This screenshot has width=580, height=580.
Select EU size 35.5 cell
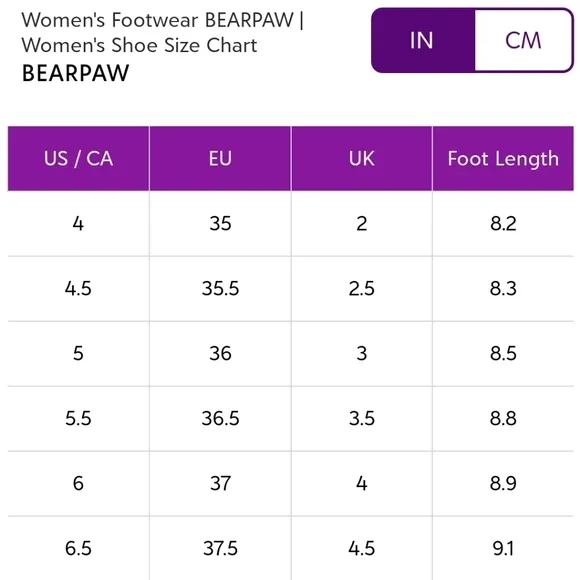220,289
